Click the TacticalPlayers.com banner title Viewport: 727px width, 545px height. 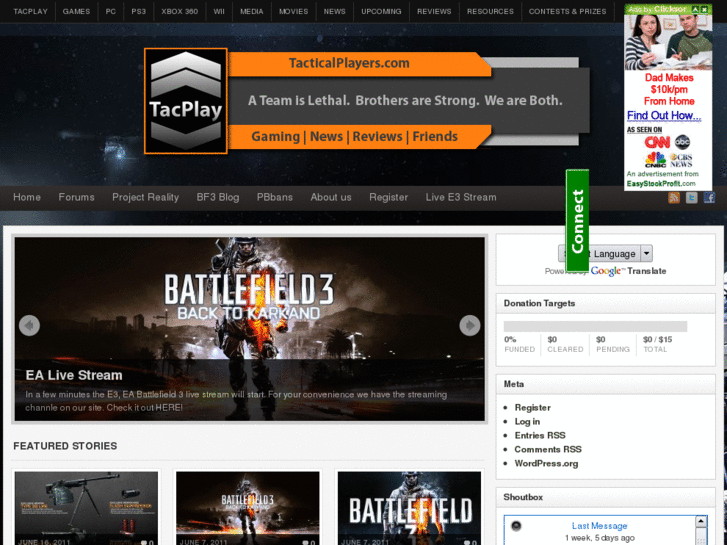[349, 63]
